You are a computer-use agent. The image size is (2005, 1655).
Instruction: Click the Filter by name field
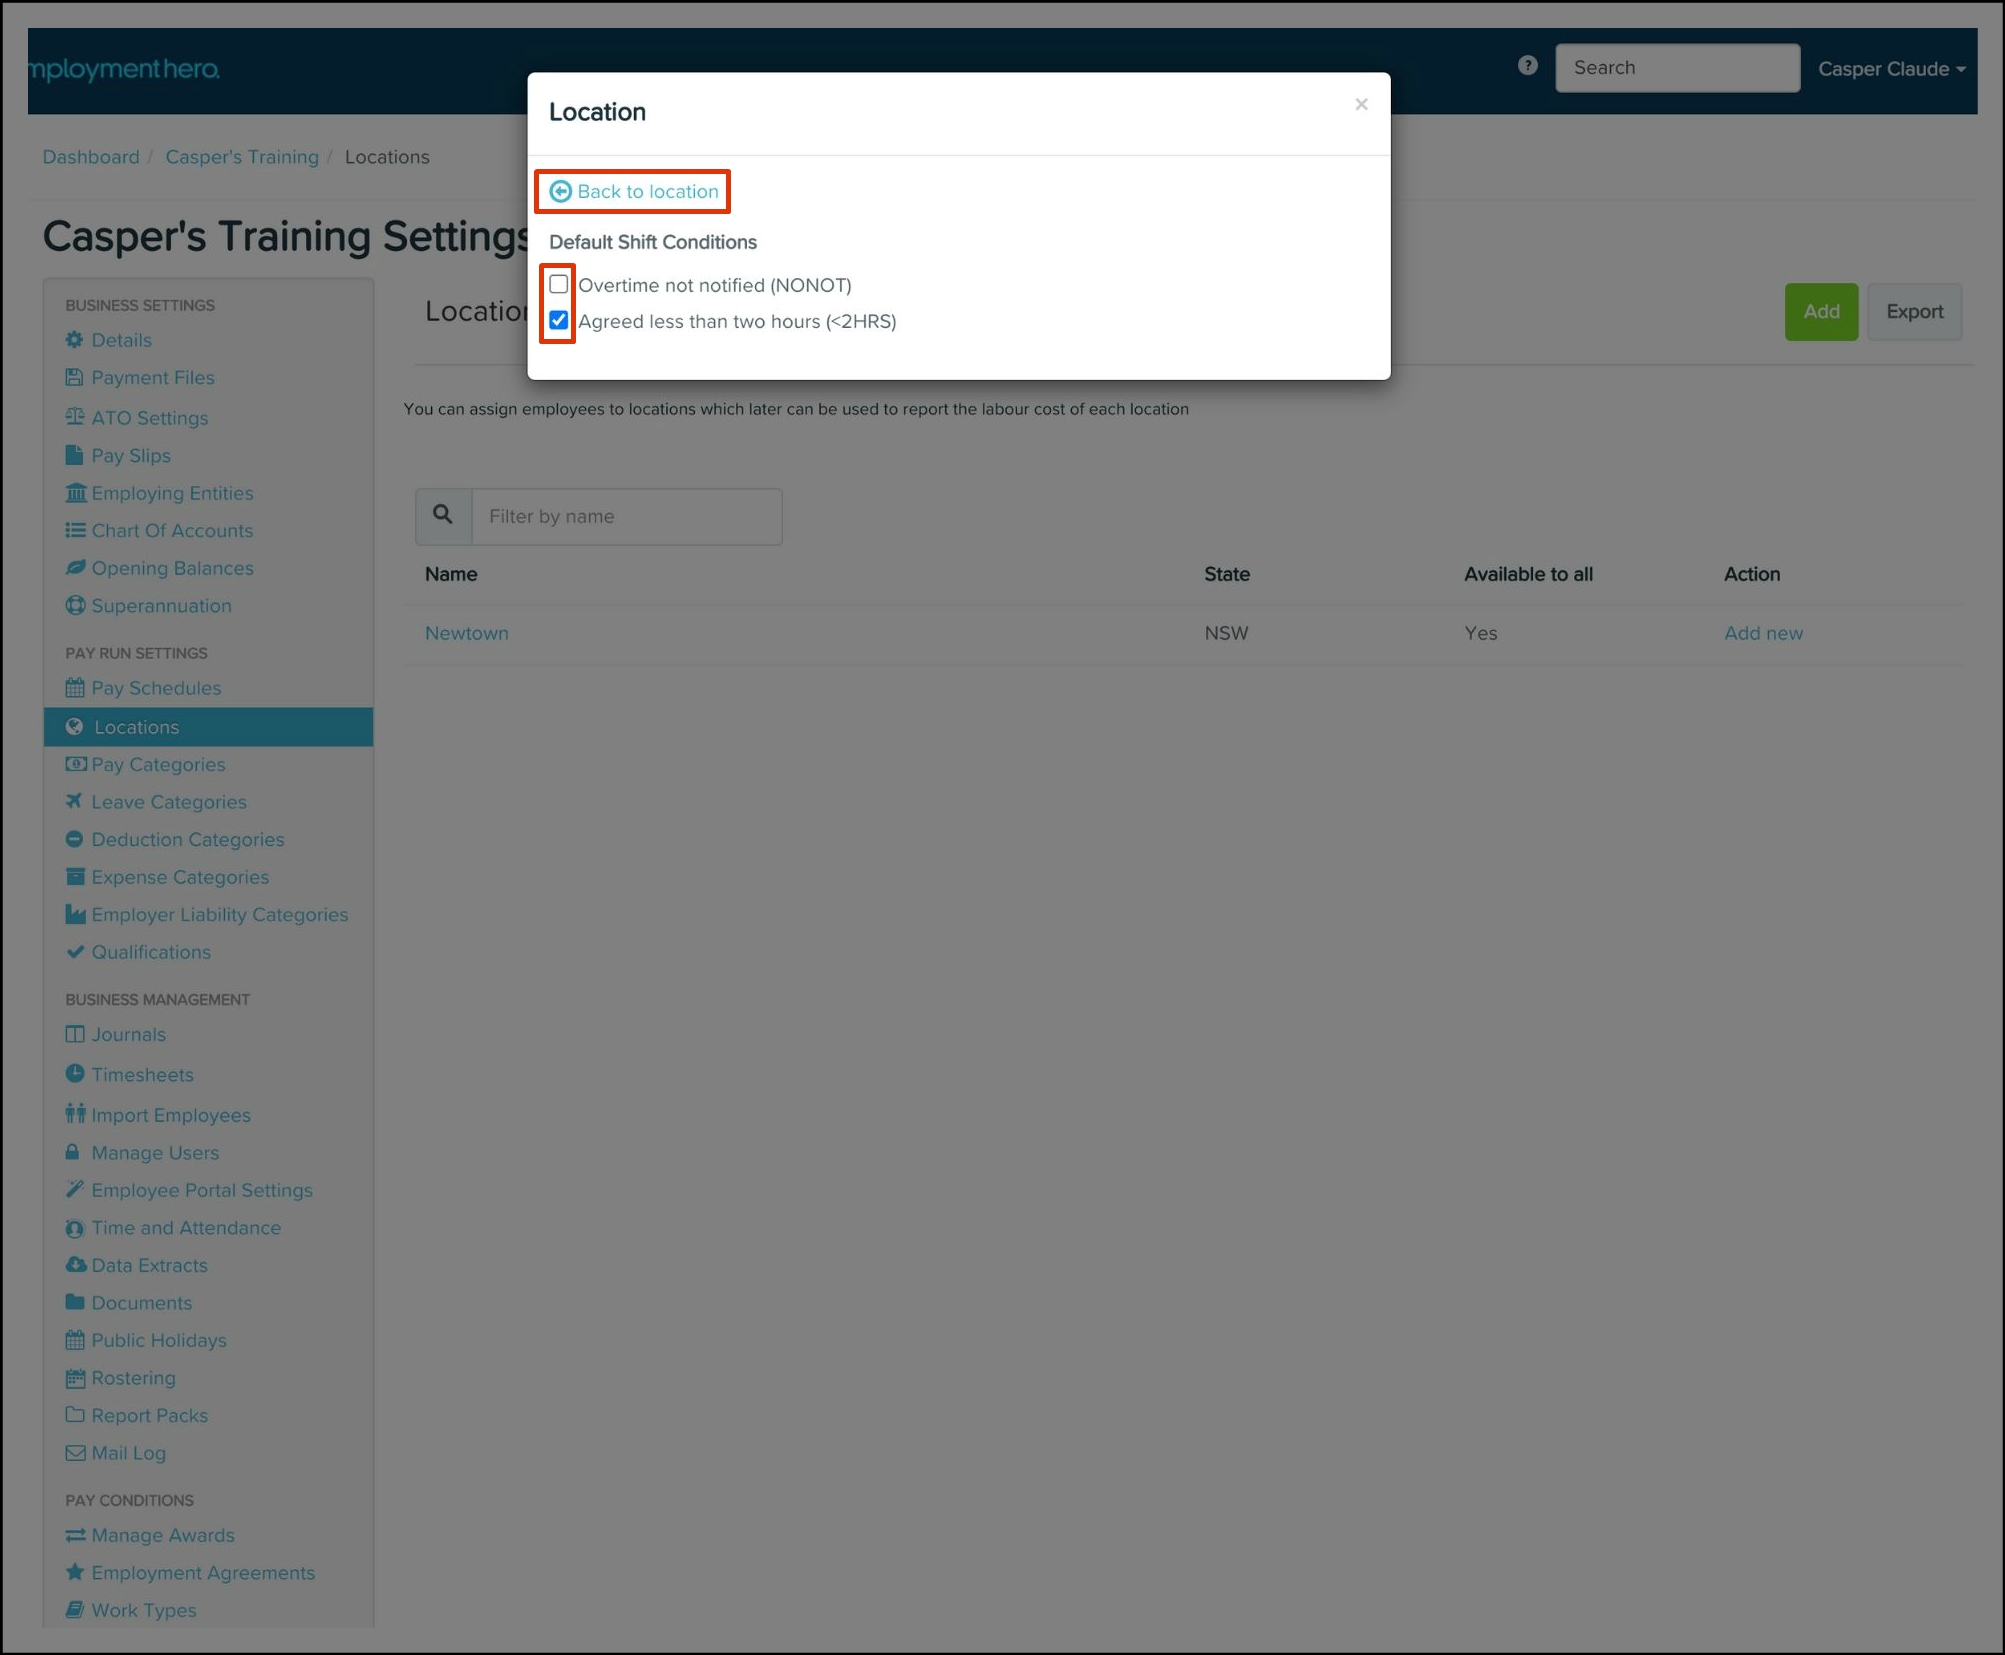point(627,516)
